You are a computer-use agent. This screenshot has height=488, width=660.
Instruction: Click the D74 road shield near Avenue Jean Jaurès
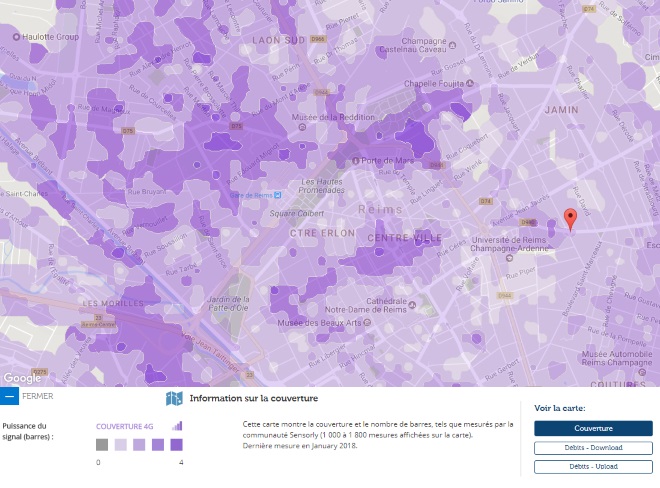486,201
